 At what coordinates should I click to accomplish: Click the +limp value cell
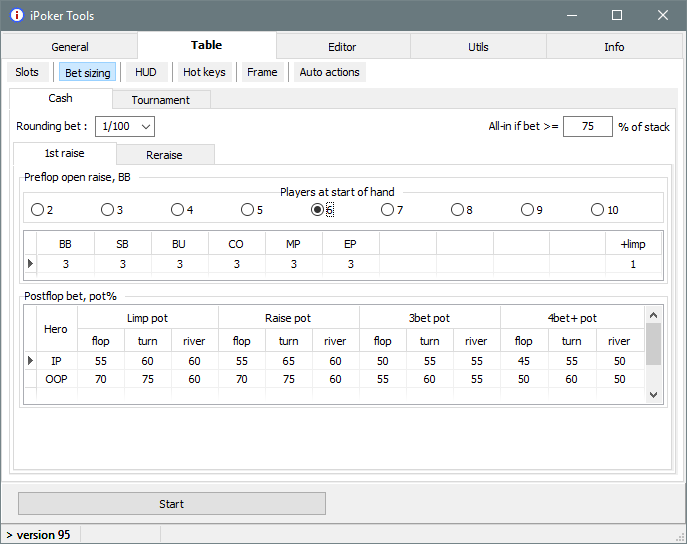point(632,264)
